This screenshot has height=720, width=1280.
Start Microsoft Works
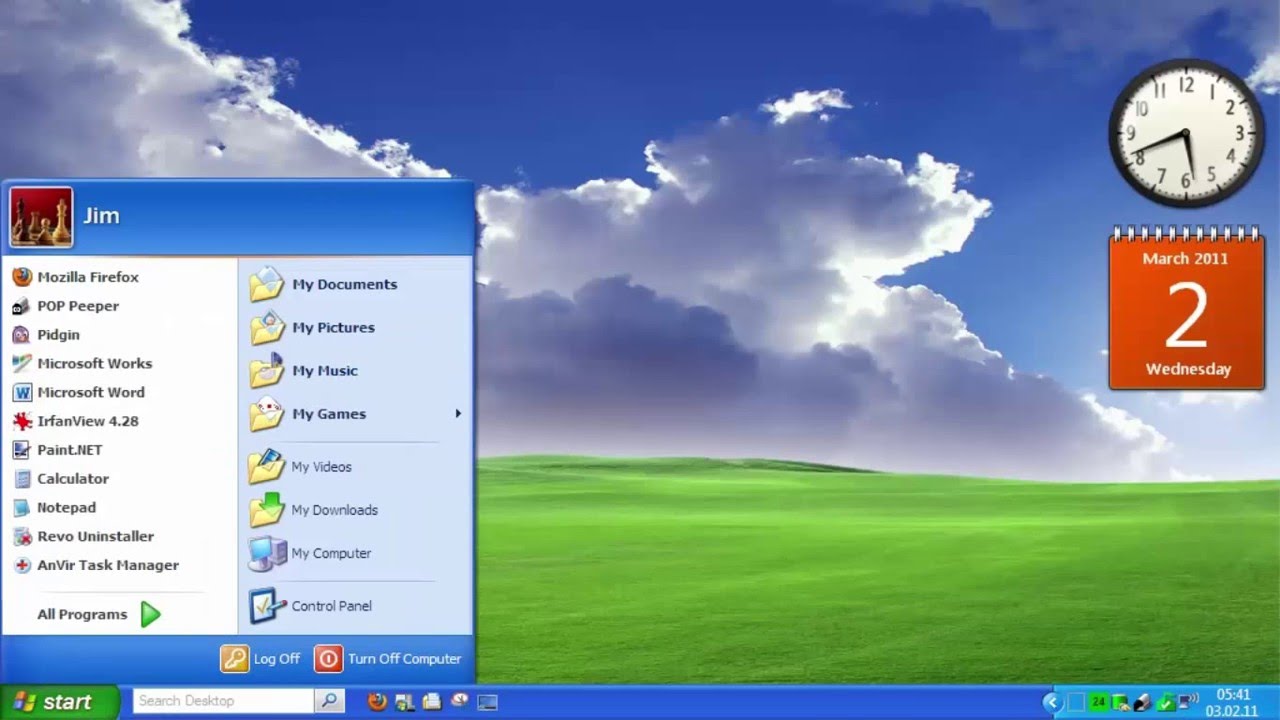pos(82,364)
